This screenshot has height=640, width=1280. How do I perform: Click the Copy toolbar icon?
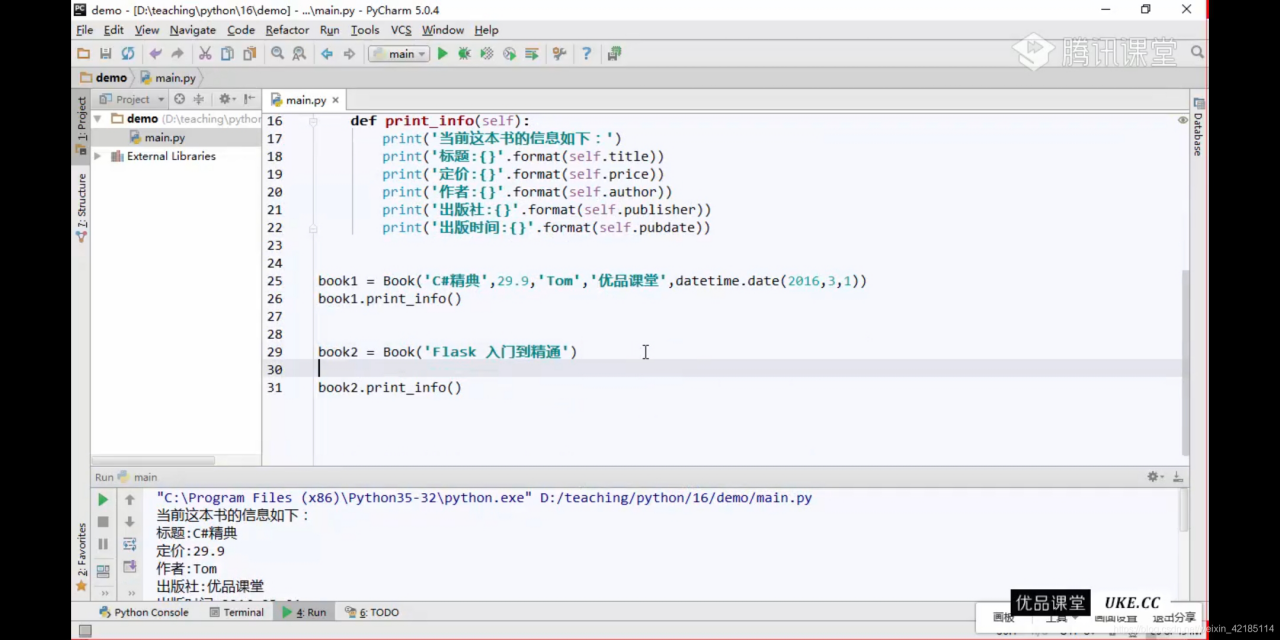227,54
